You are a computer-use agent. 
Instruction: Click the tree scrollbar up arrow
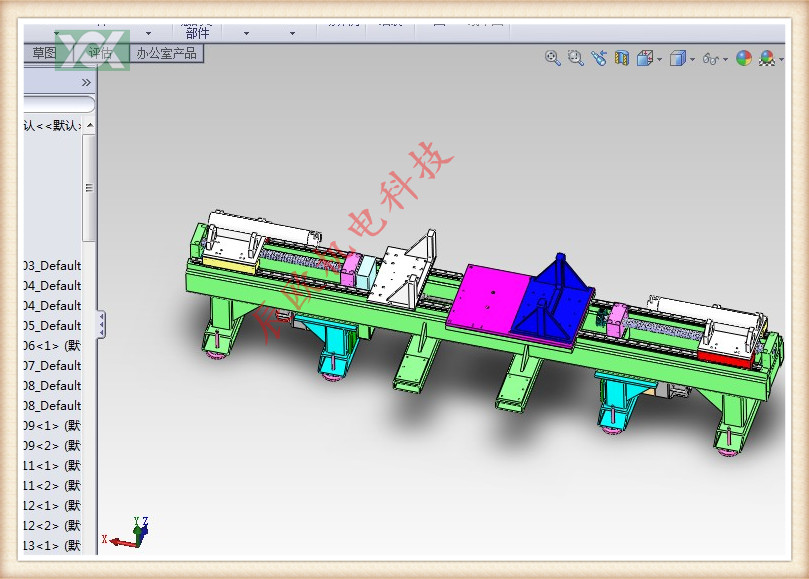90,125
